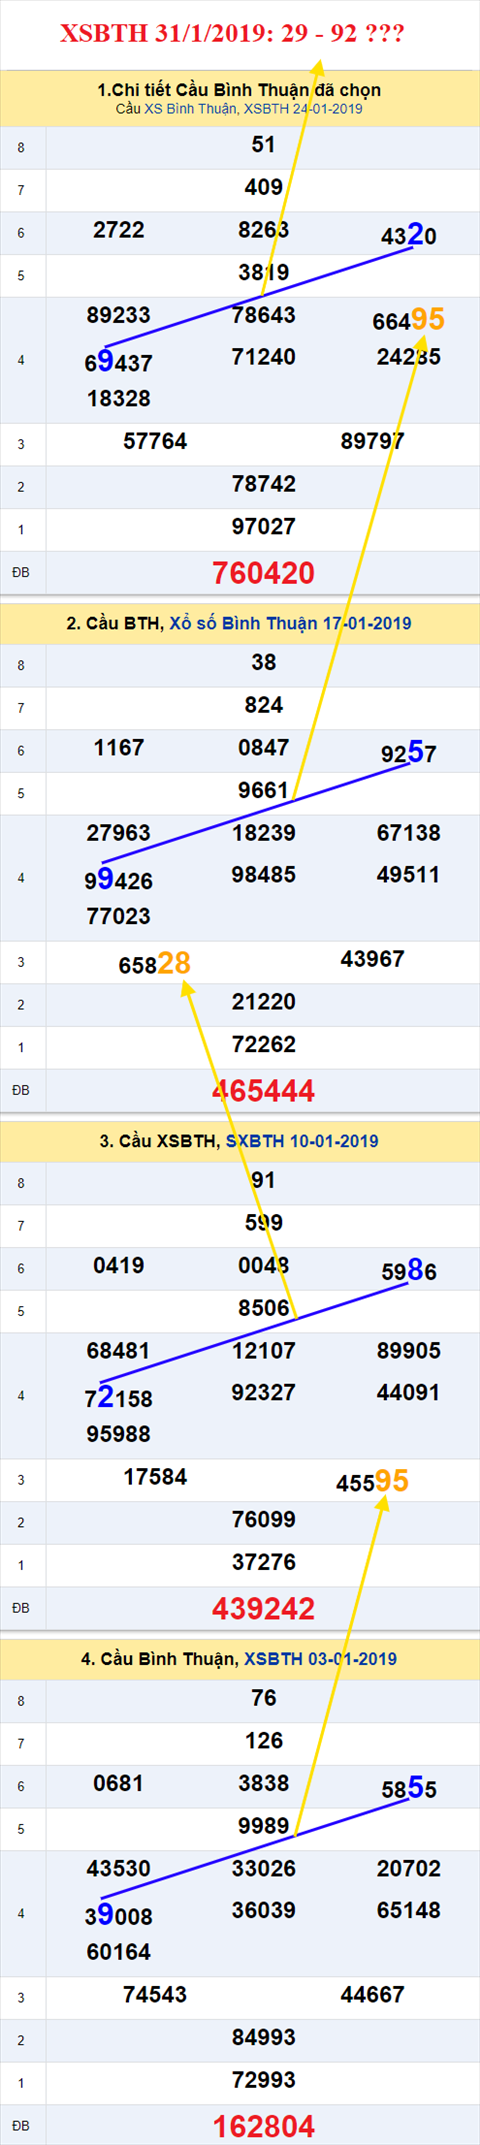Click the number 0419
This screenshot has height=2145, width=480.
coord(119,1266)
